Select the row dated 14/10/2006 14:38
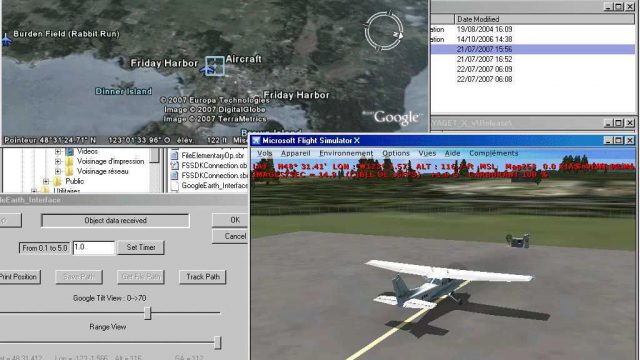Viewport: 640px width, 360px height. click(533, 40)
